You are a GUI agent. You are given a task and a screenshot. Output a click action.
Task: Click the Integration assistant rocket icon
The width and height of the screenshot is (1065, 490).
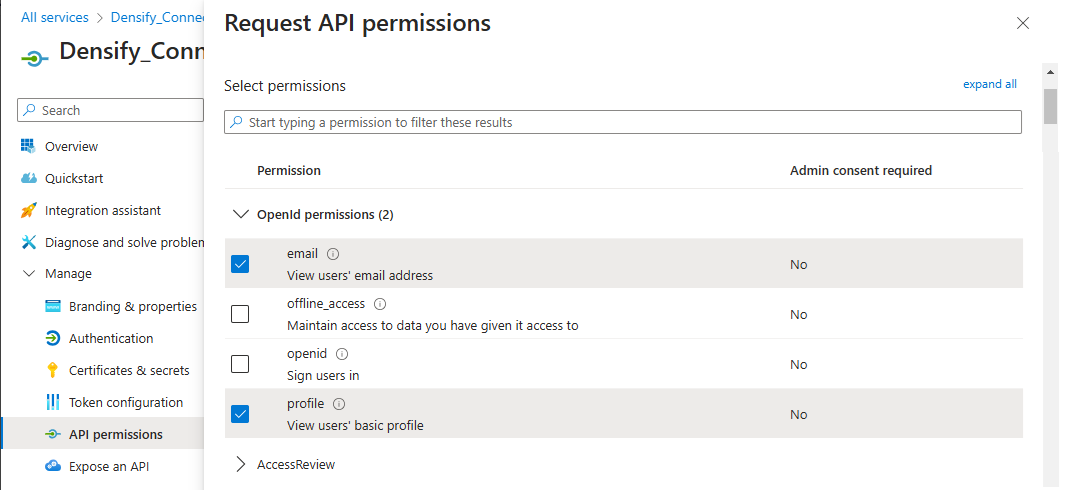(28, 211)
